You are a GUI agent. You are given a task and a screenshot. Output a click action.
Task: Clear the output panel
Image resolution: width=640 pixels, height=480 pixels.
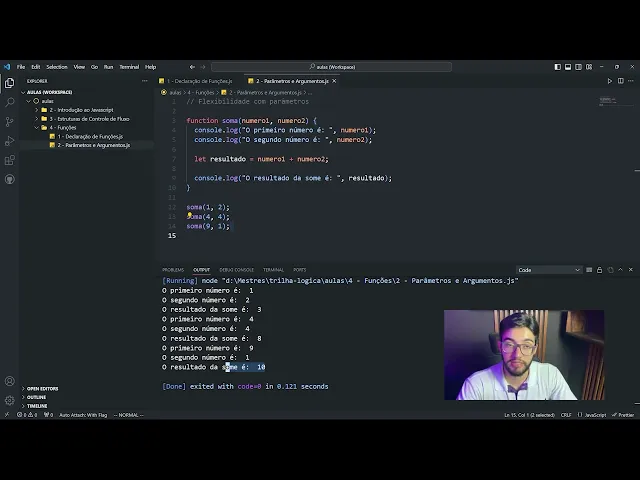pyautogui.click(x=589, y=270)
